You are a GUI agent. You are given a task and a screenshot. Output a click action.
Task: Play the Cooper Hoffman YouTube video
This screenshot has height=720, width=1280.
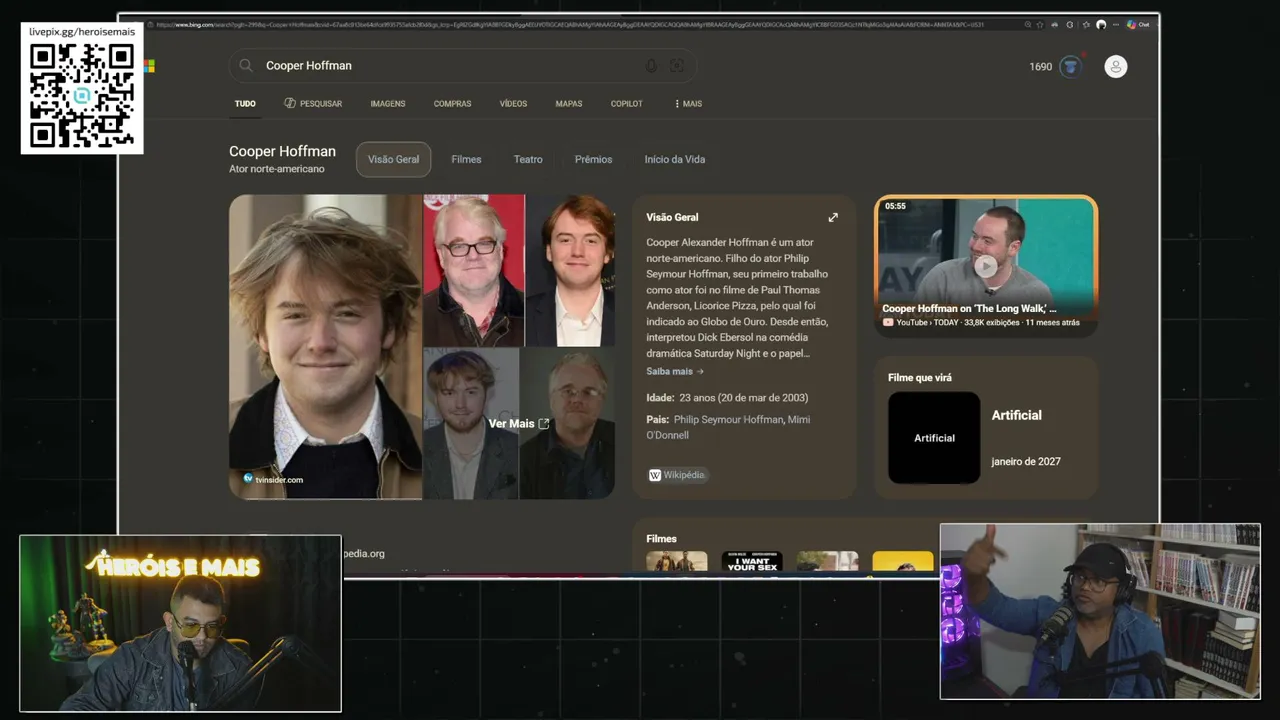tap(986, 266)
